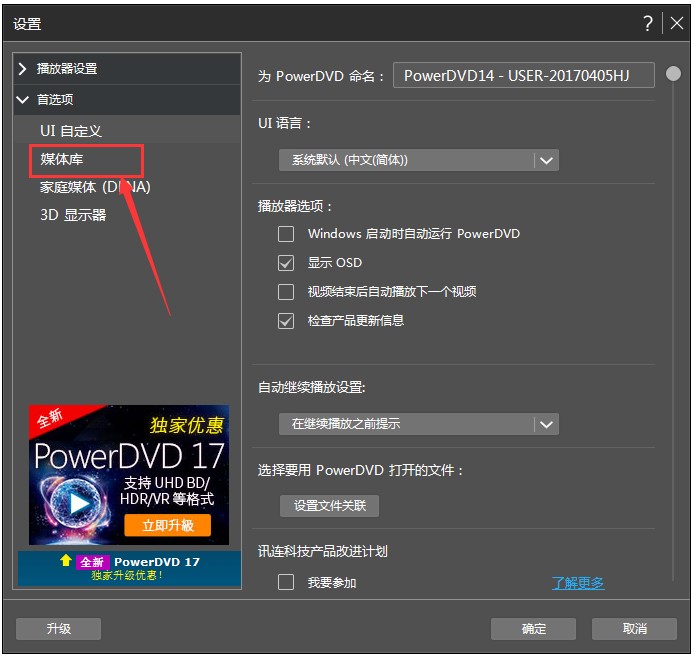Select the 3D 显示器 item
Image resolution: width=694 pixels, height=656 pixels.
[73, 215]
